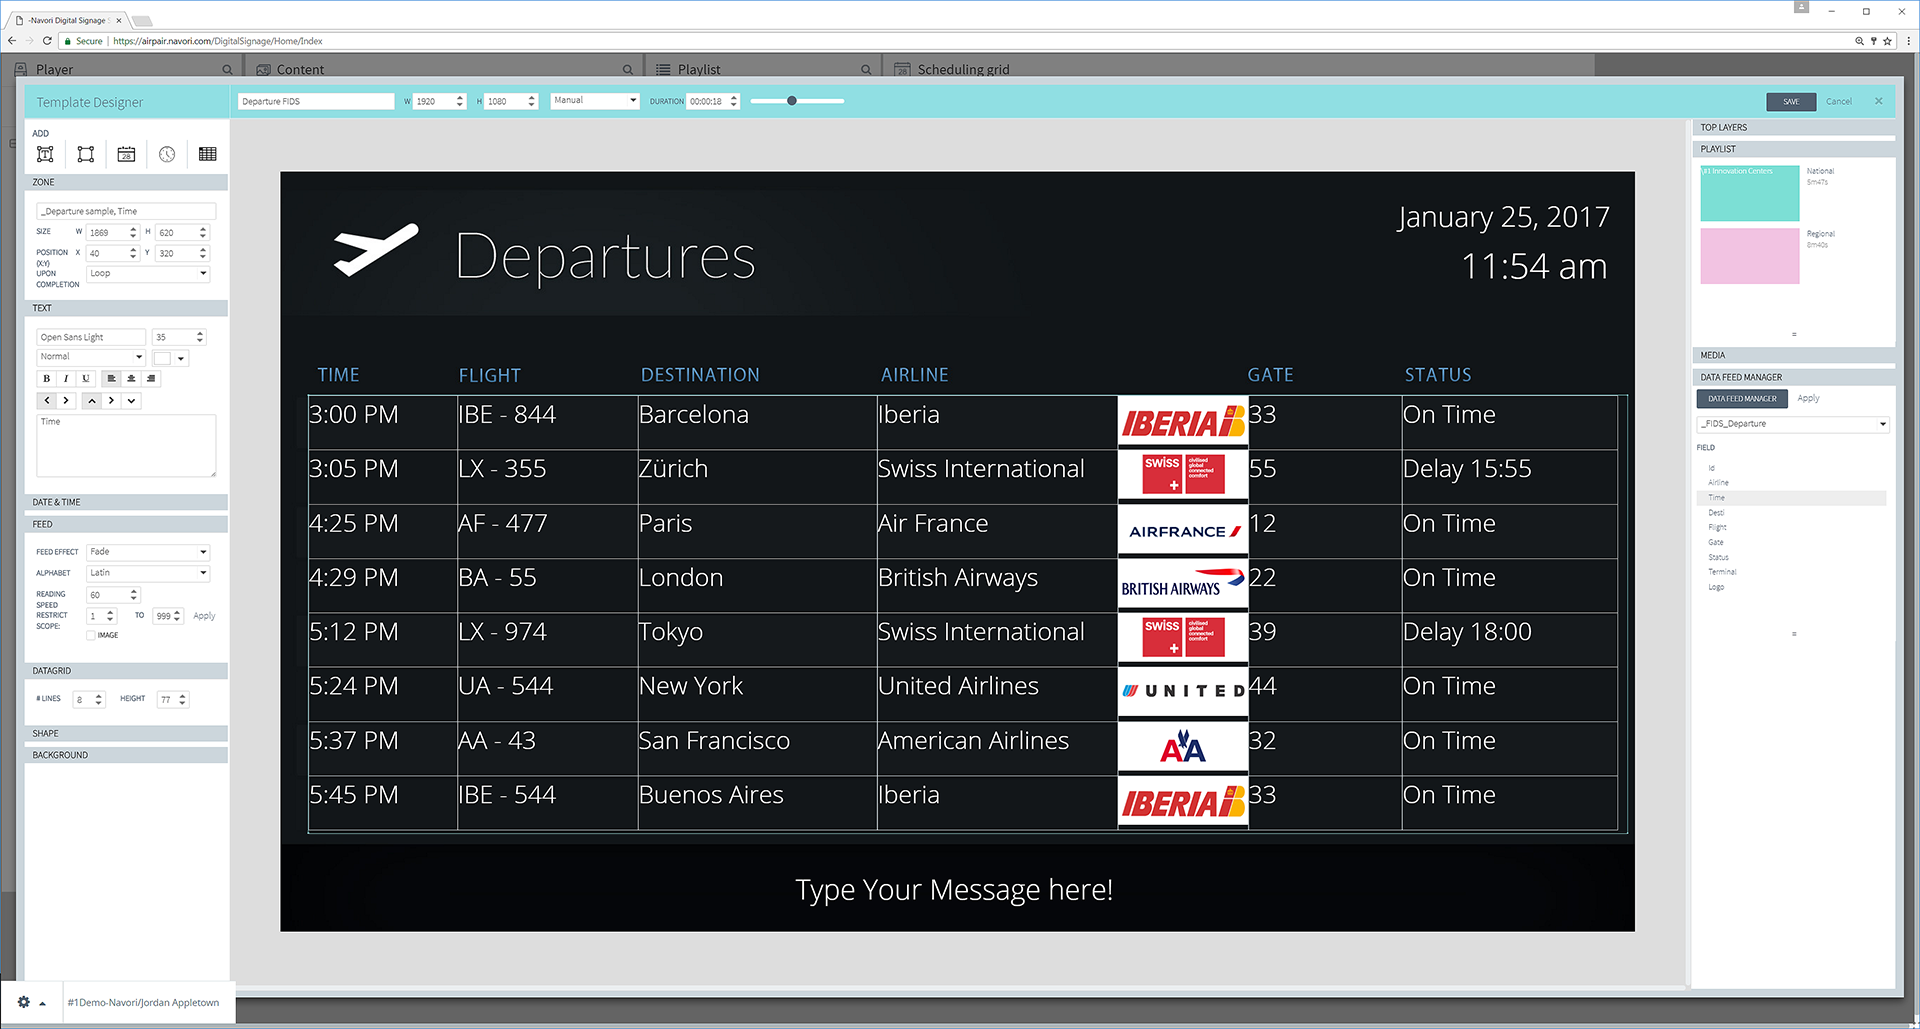Select the top vertical alignment arrow
Viewport: 1920px width, 1029px height.
point(92,401)
